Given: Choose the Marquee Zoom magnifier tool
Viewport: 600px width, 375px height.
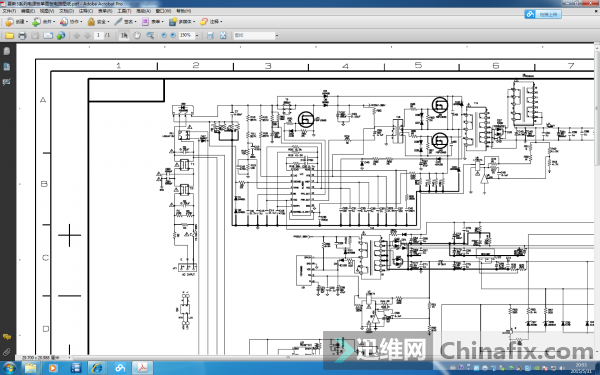Looking at the screenshot, I should (x=150, y=36).
